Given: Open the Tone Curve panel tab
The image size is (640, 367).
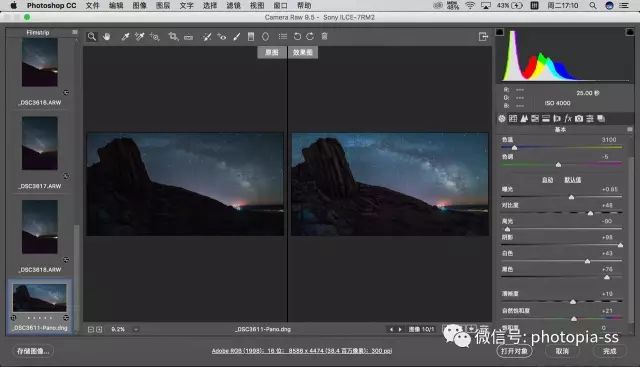Looking at the screenshot, I should 513,119.
